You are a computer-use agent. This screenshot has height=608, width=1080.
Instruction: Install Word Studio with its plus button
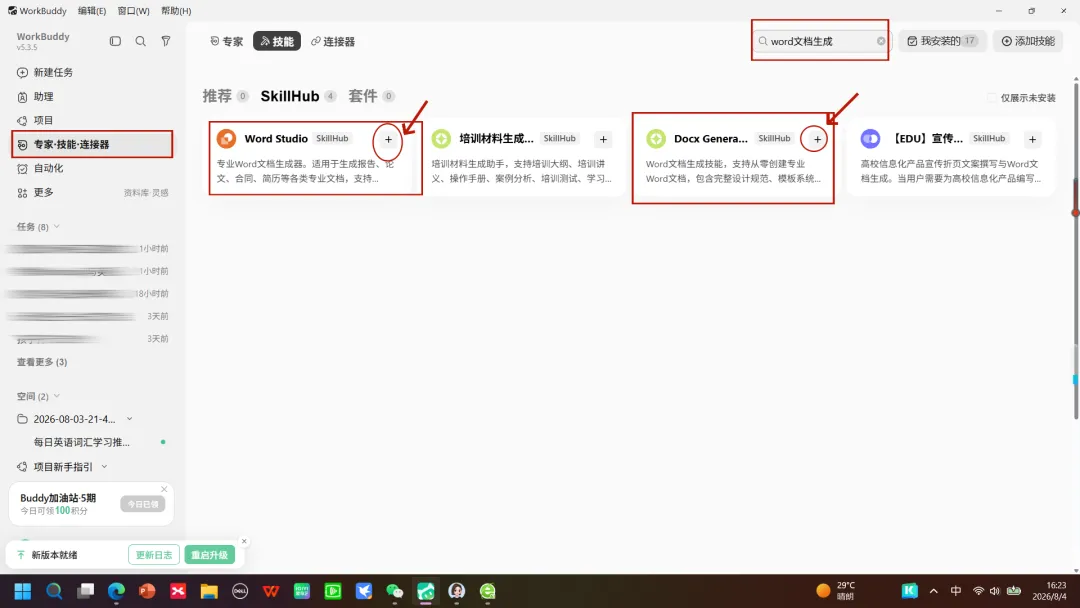coord(388,139)
